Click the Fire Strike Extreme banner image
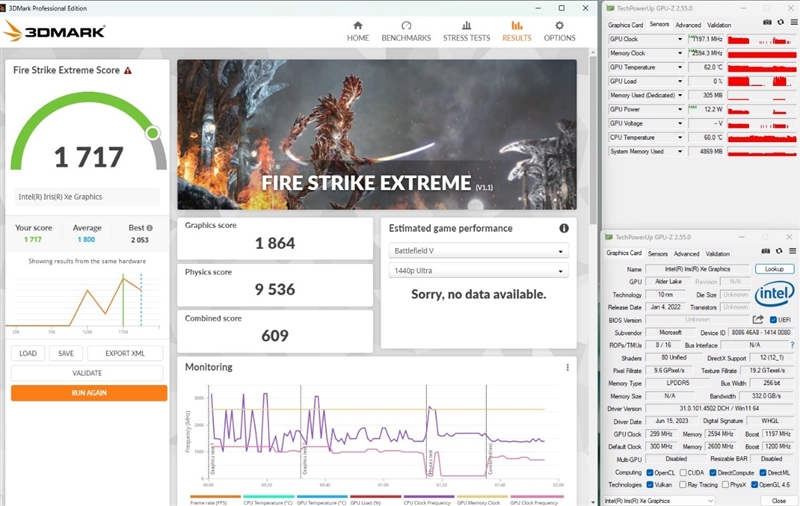Viewport: 800px width, 506px height. click(x=377, y=135)
